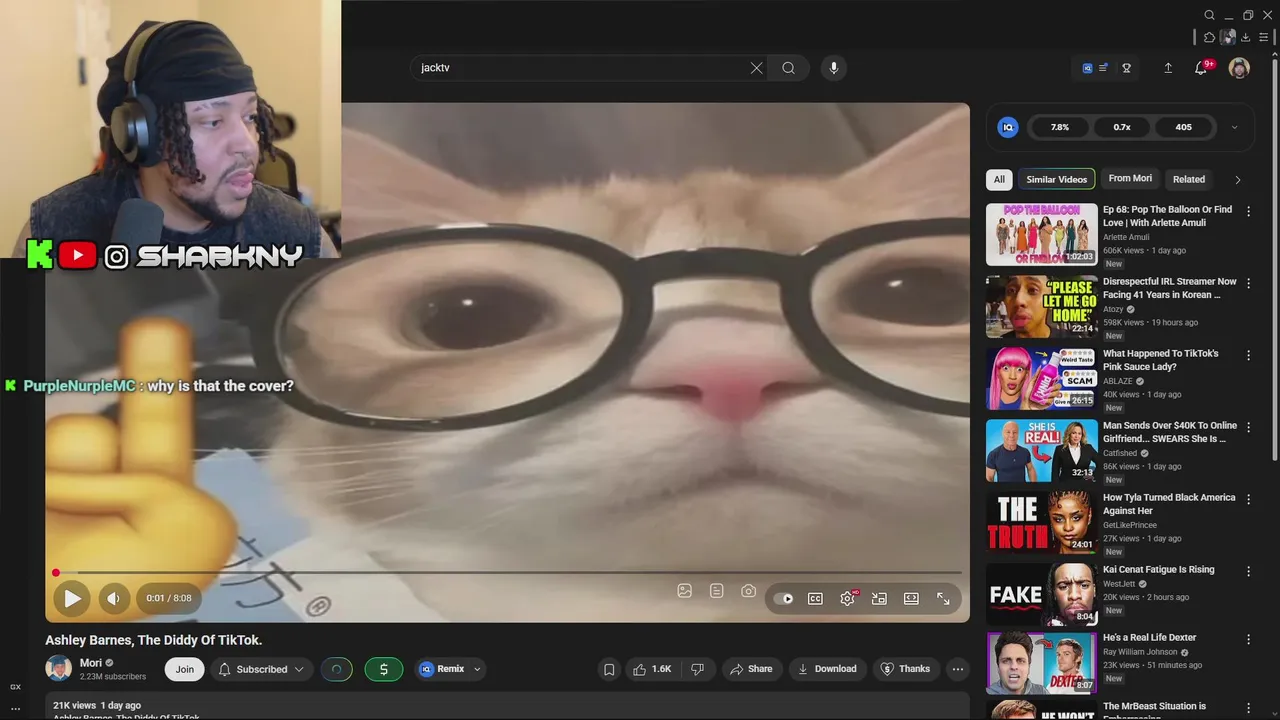Select the Related chip
The width and height of the screenshot is (1280, 720).
point(1189,179)
